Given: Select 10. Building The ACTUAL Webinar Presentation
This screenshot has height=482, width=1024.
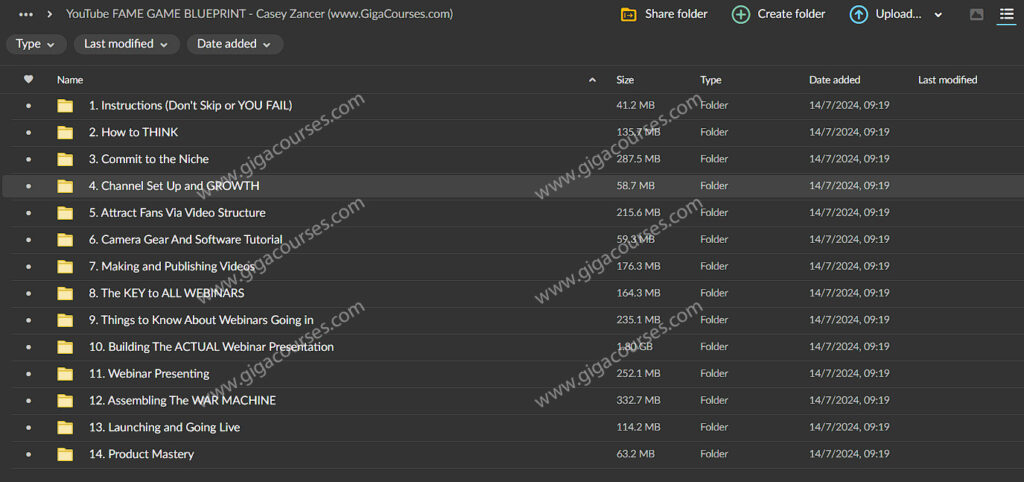Looking at the screenshot, I should [x=212, y=347].
